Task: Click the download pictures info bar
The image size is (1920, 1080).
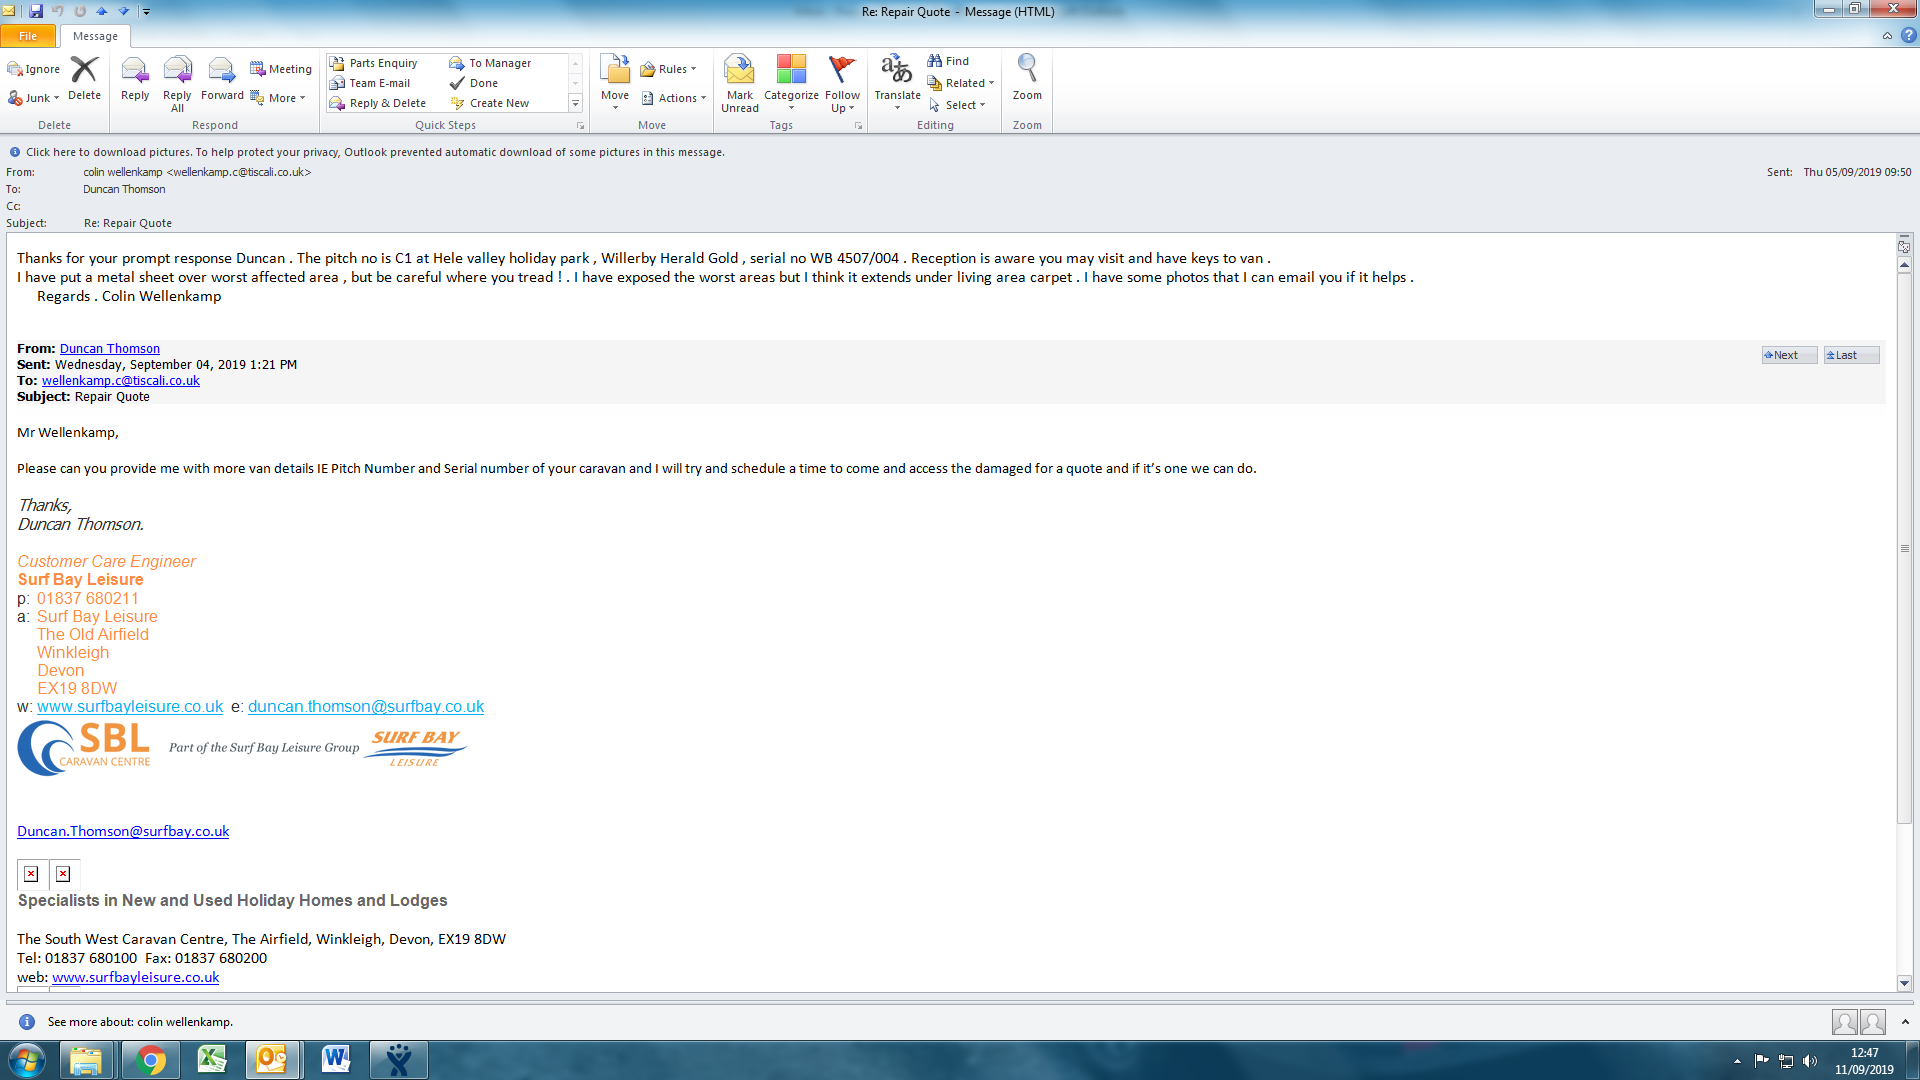Action: pyautogui.click(x=375, y=152)
